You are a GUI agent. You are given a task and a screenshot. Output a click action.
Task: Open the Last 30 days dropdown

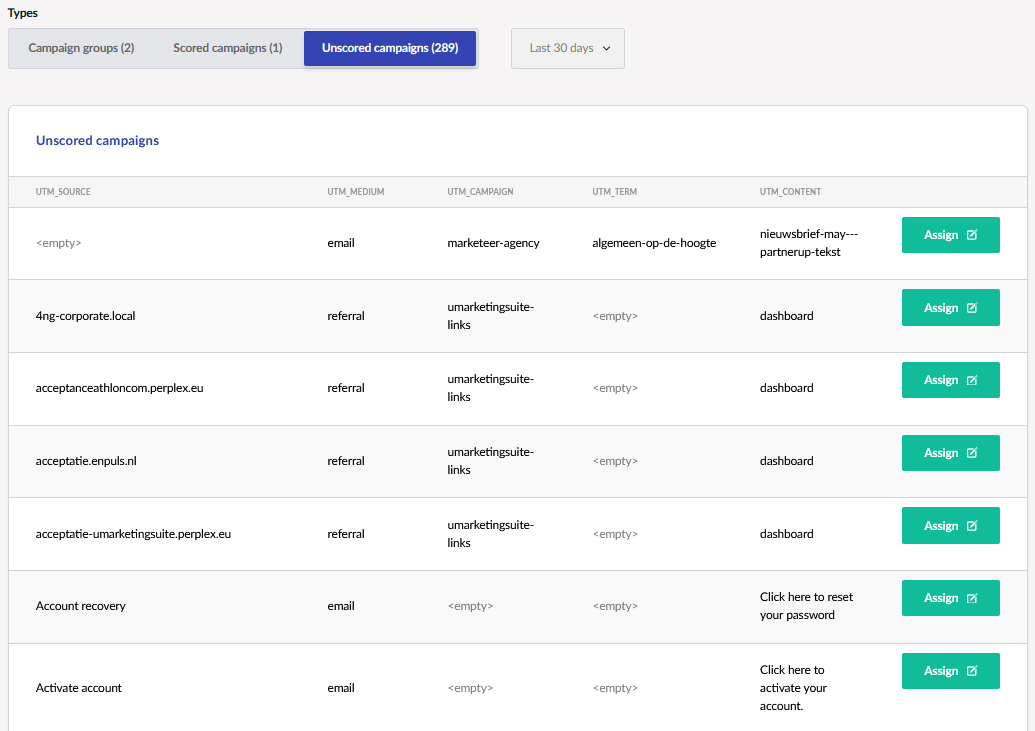pyautogui.click(x=568, y=48)
